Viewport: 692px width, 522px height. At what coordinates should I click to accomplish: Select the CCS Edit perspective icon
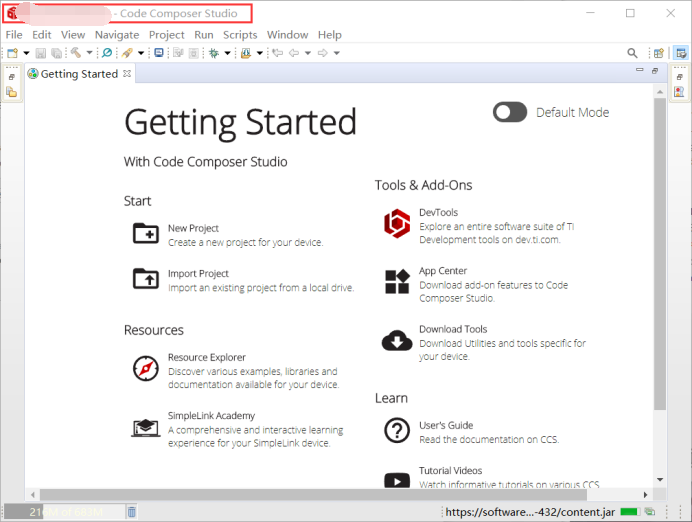tap(681, 53)
